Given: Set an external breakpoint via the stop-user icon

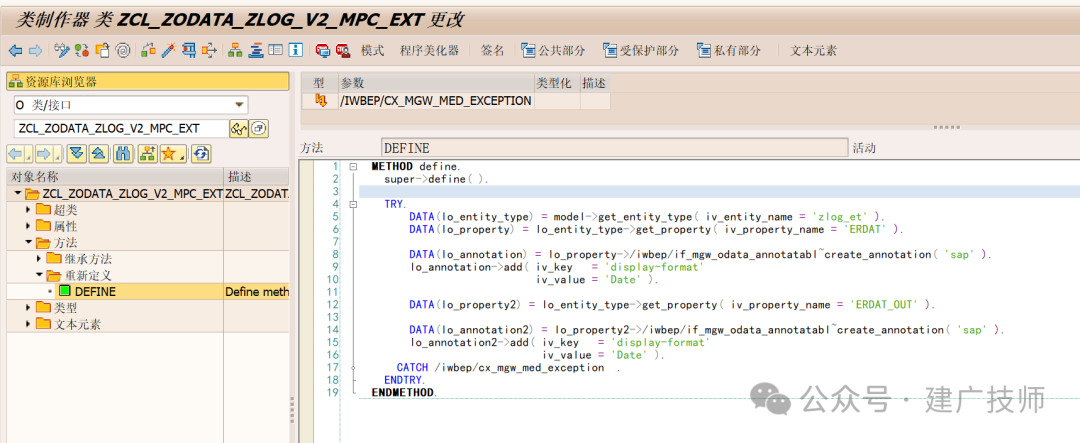Looking at the screenshot, I should [342, 50].
